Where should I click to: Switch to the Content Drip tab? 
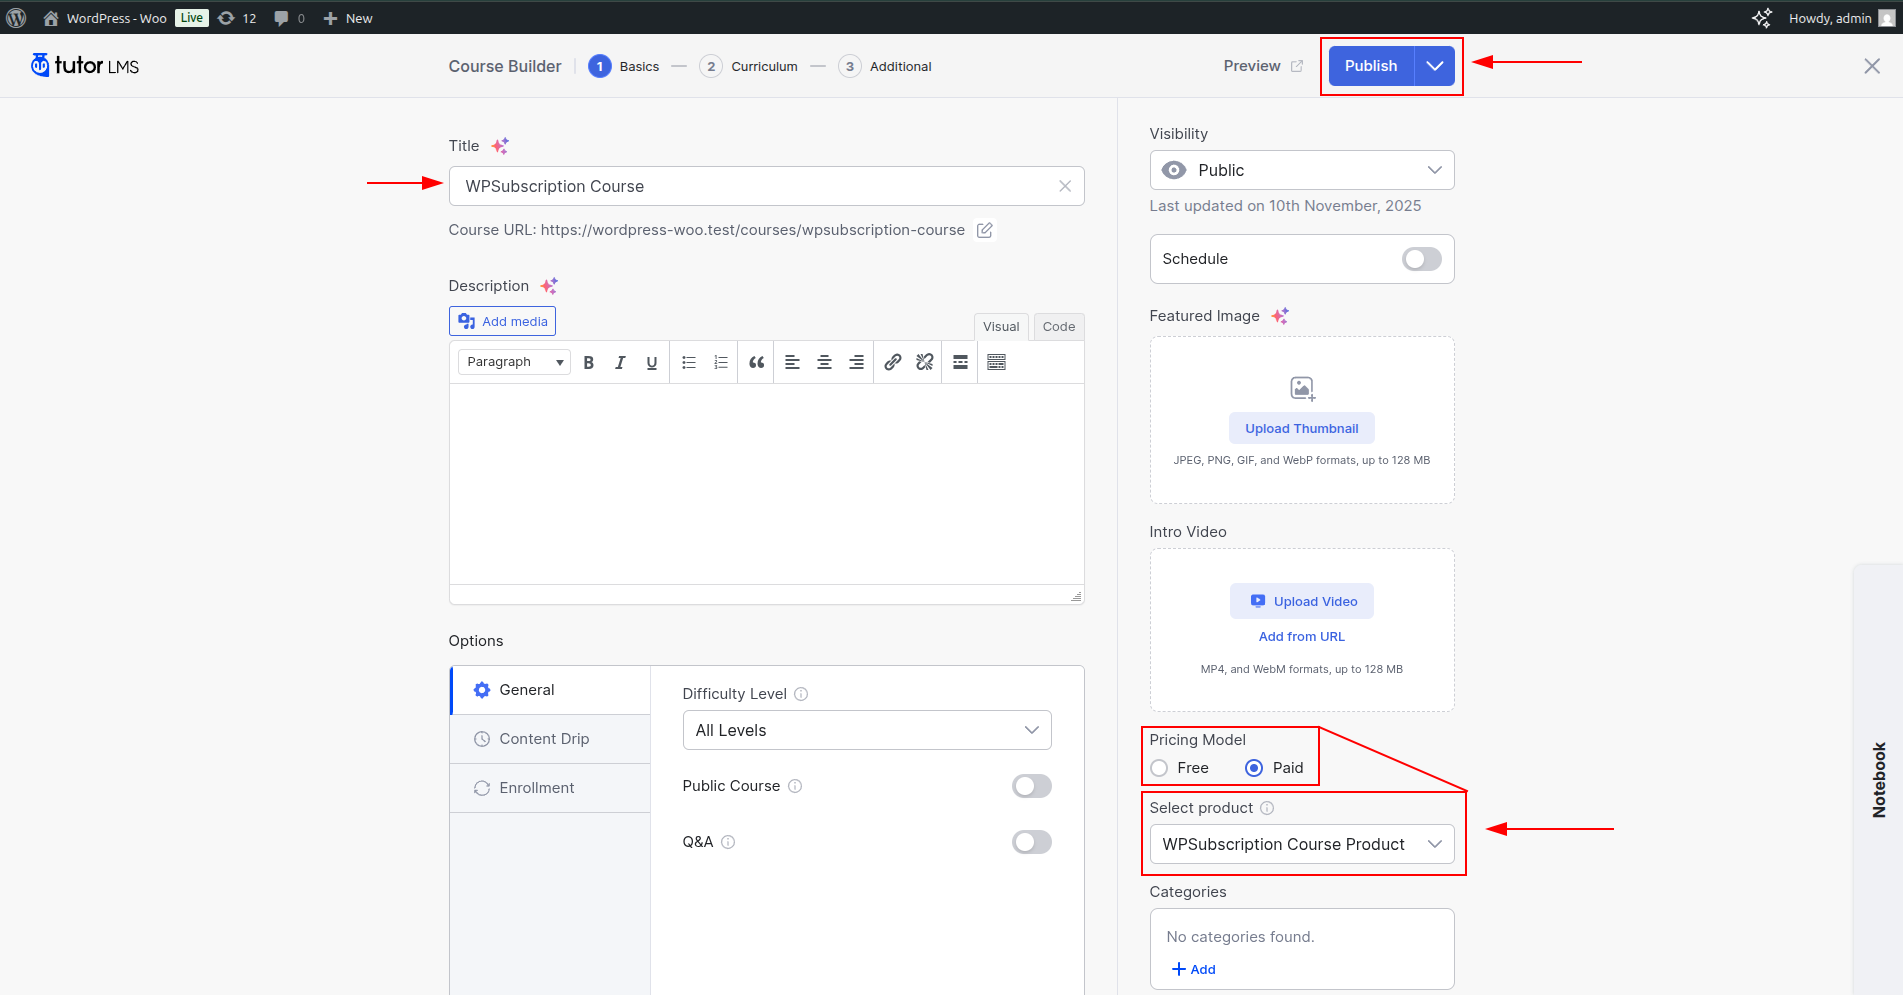[x=544, y=739]
